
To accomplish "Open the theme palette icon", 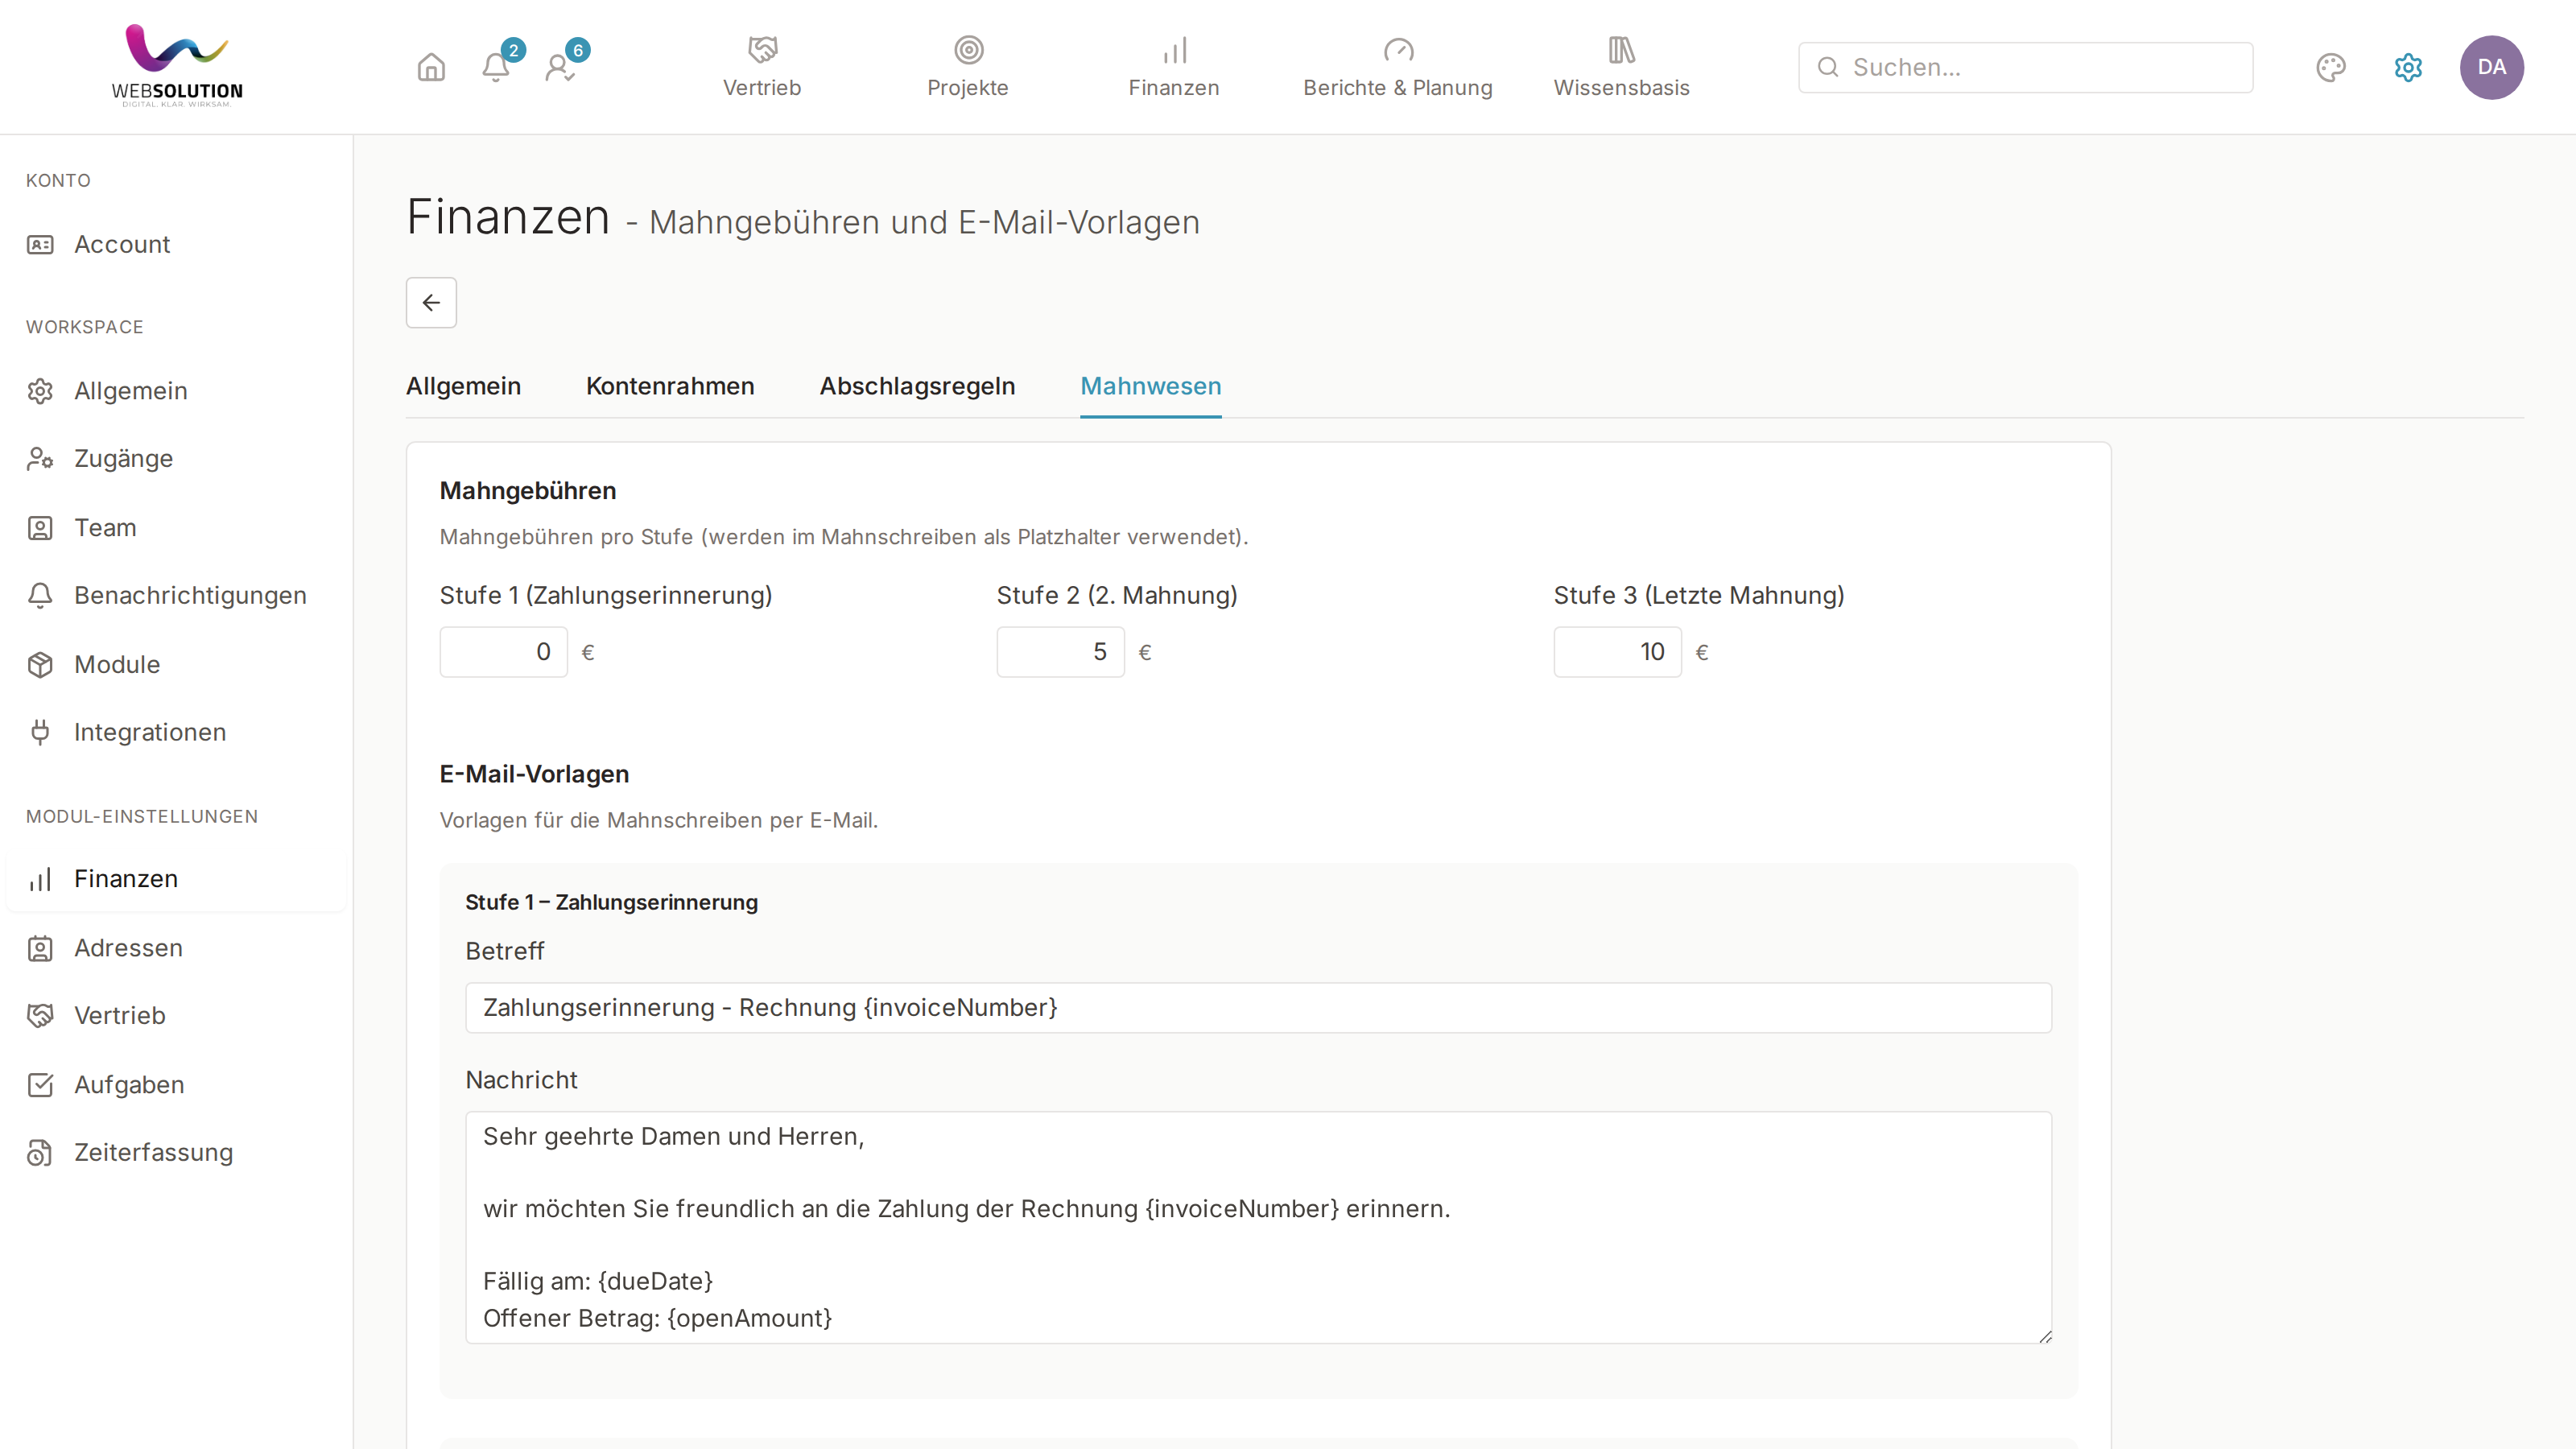I will (x=2331, y=67).
